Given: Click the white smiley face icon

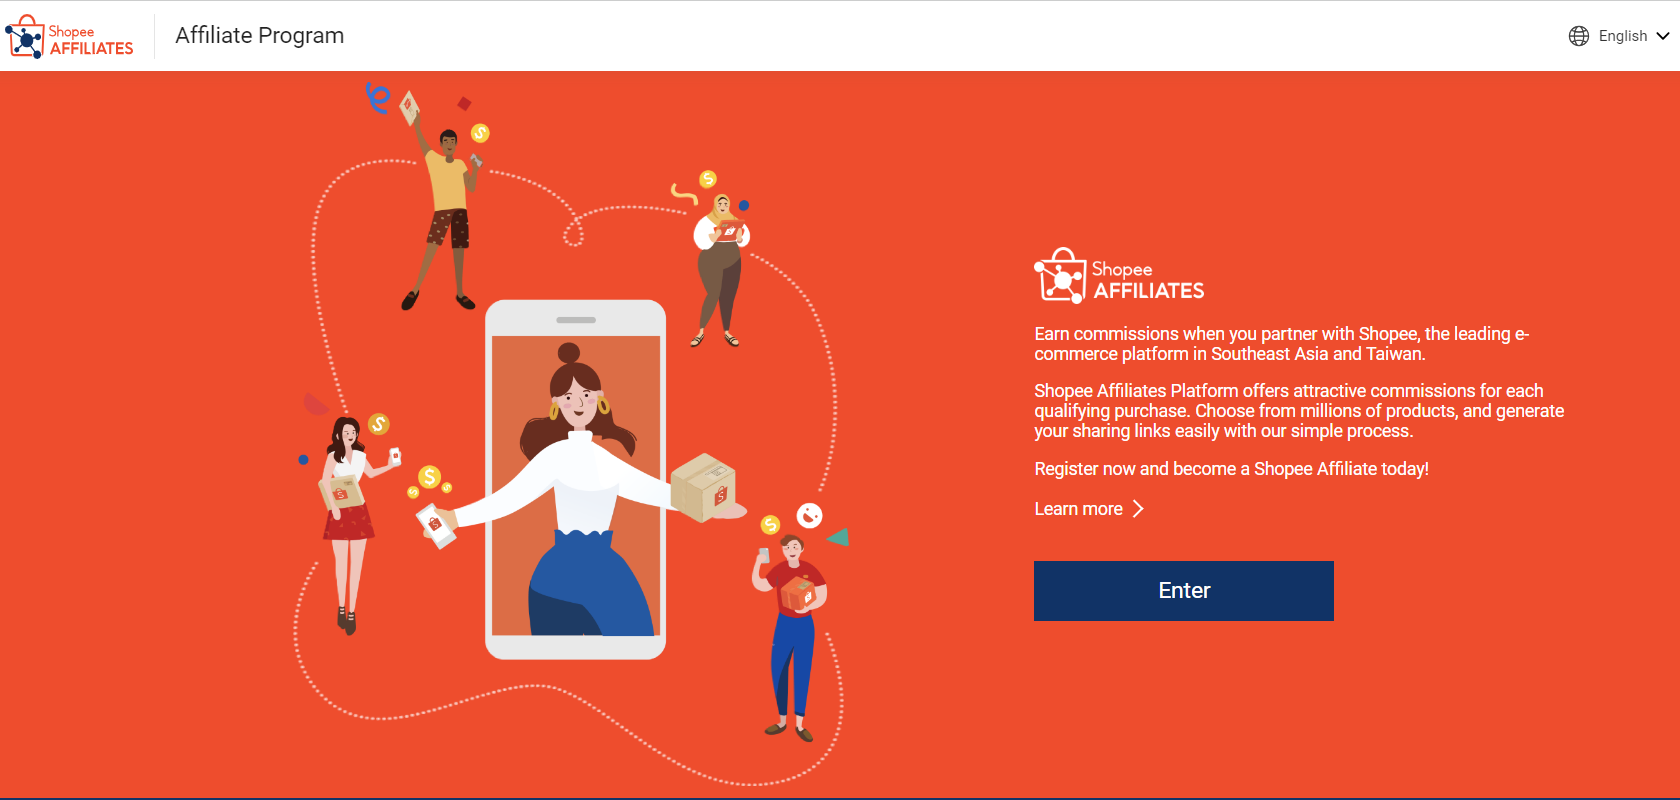Looking at the screenshot, I should pyautogui.click(x=809, y=516).
